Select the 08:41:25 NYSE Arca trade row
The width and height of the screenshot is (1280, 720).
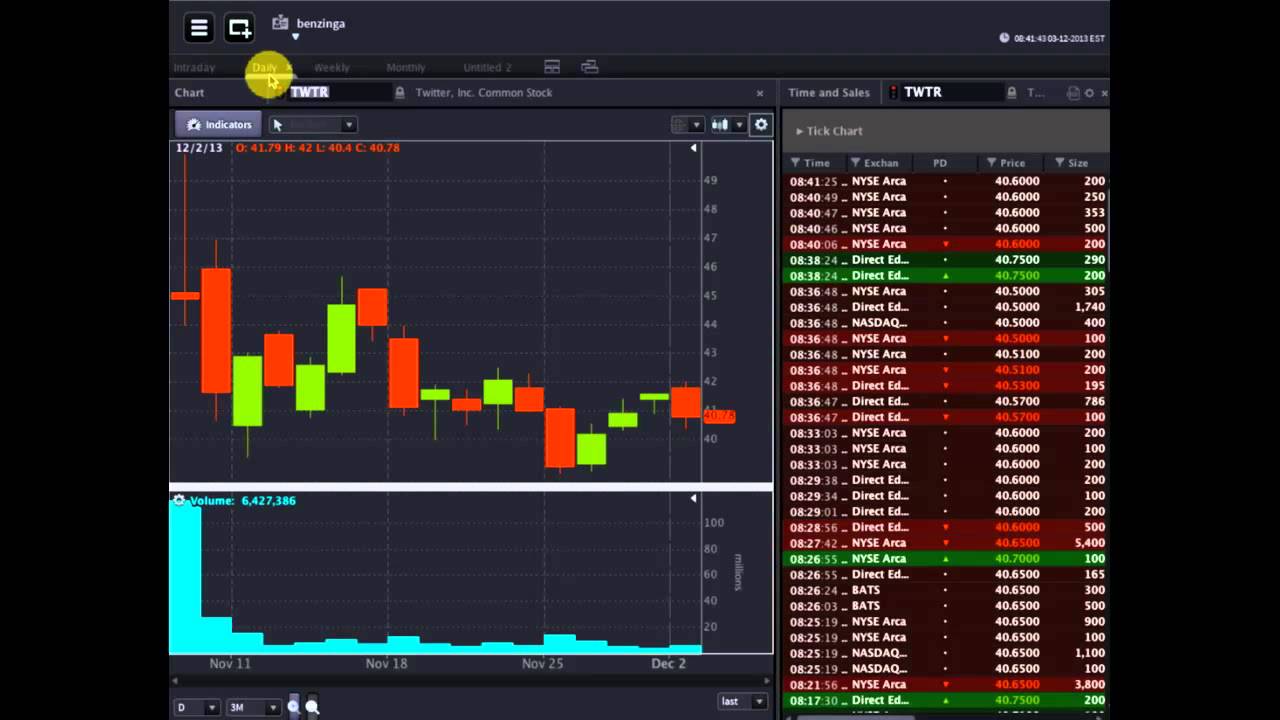pos(946,181)
